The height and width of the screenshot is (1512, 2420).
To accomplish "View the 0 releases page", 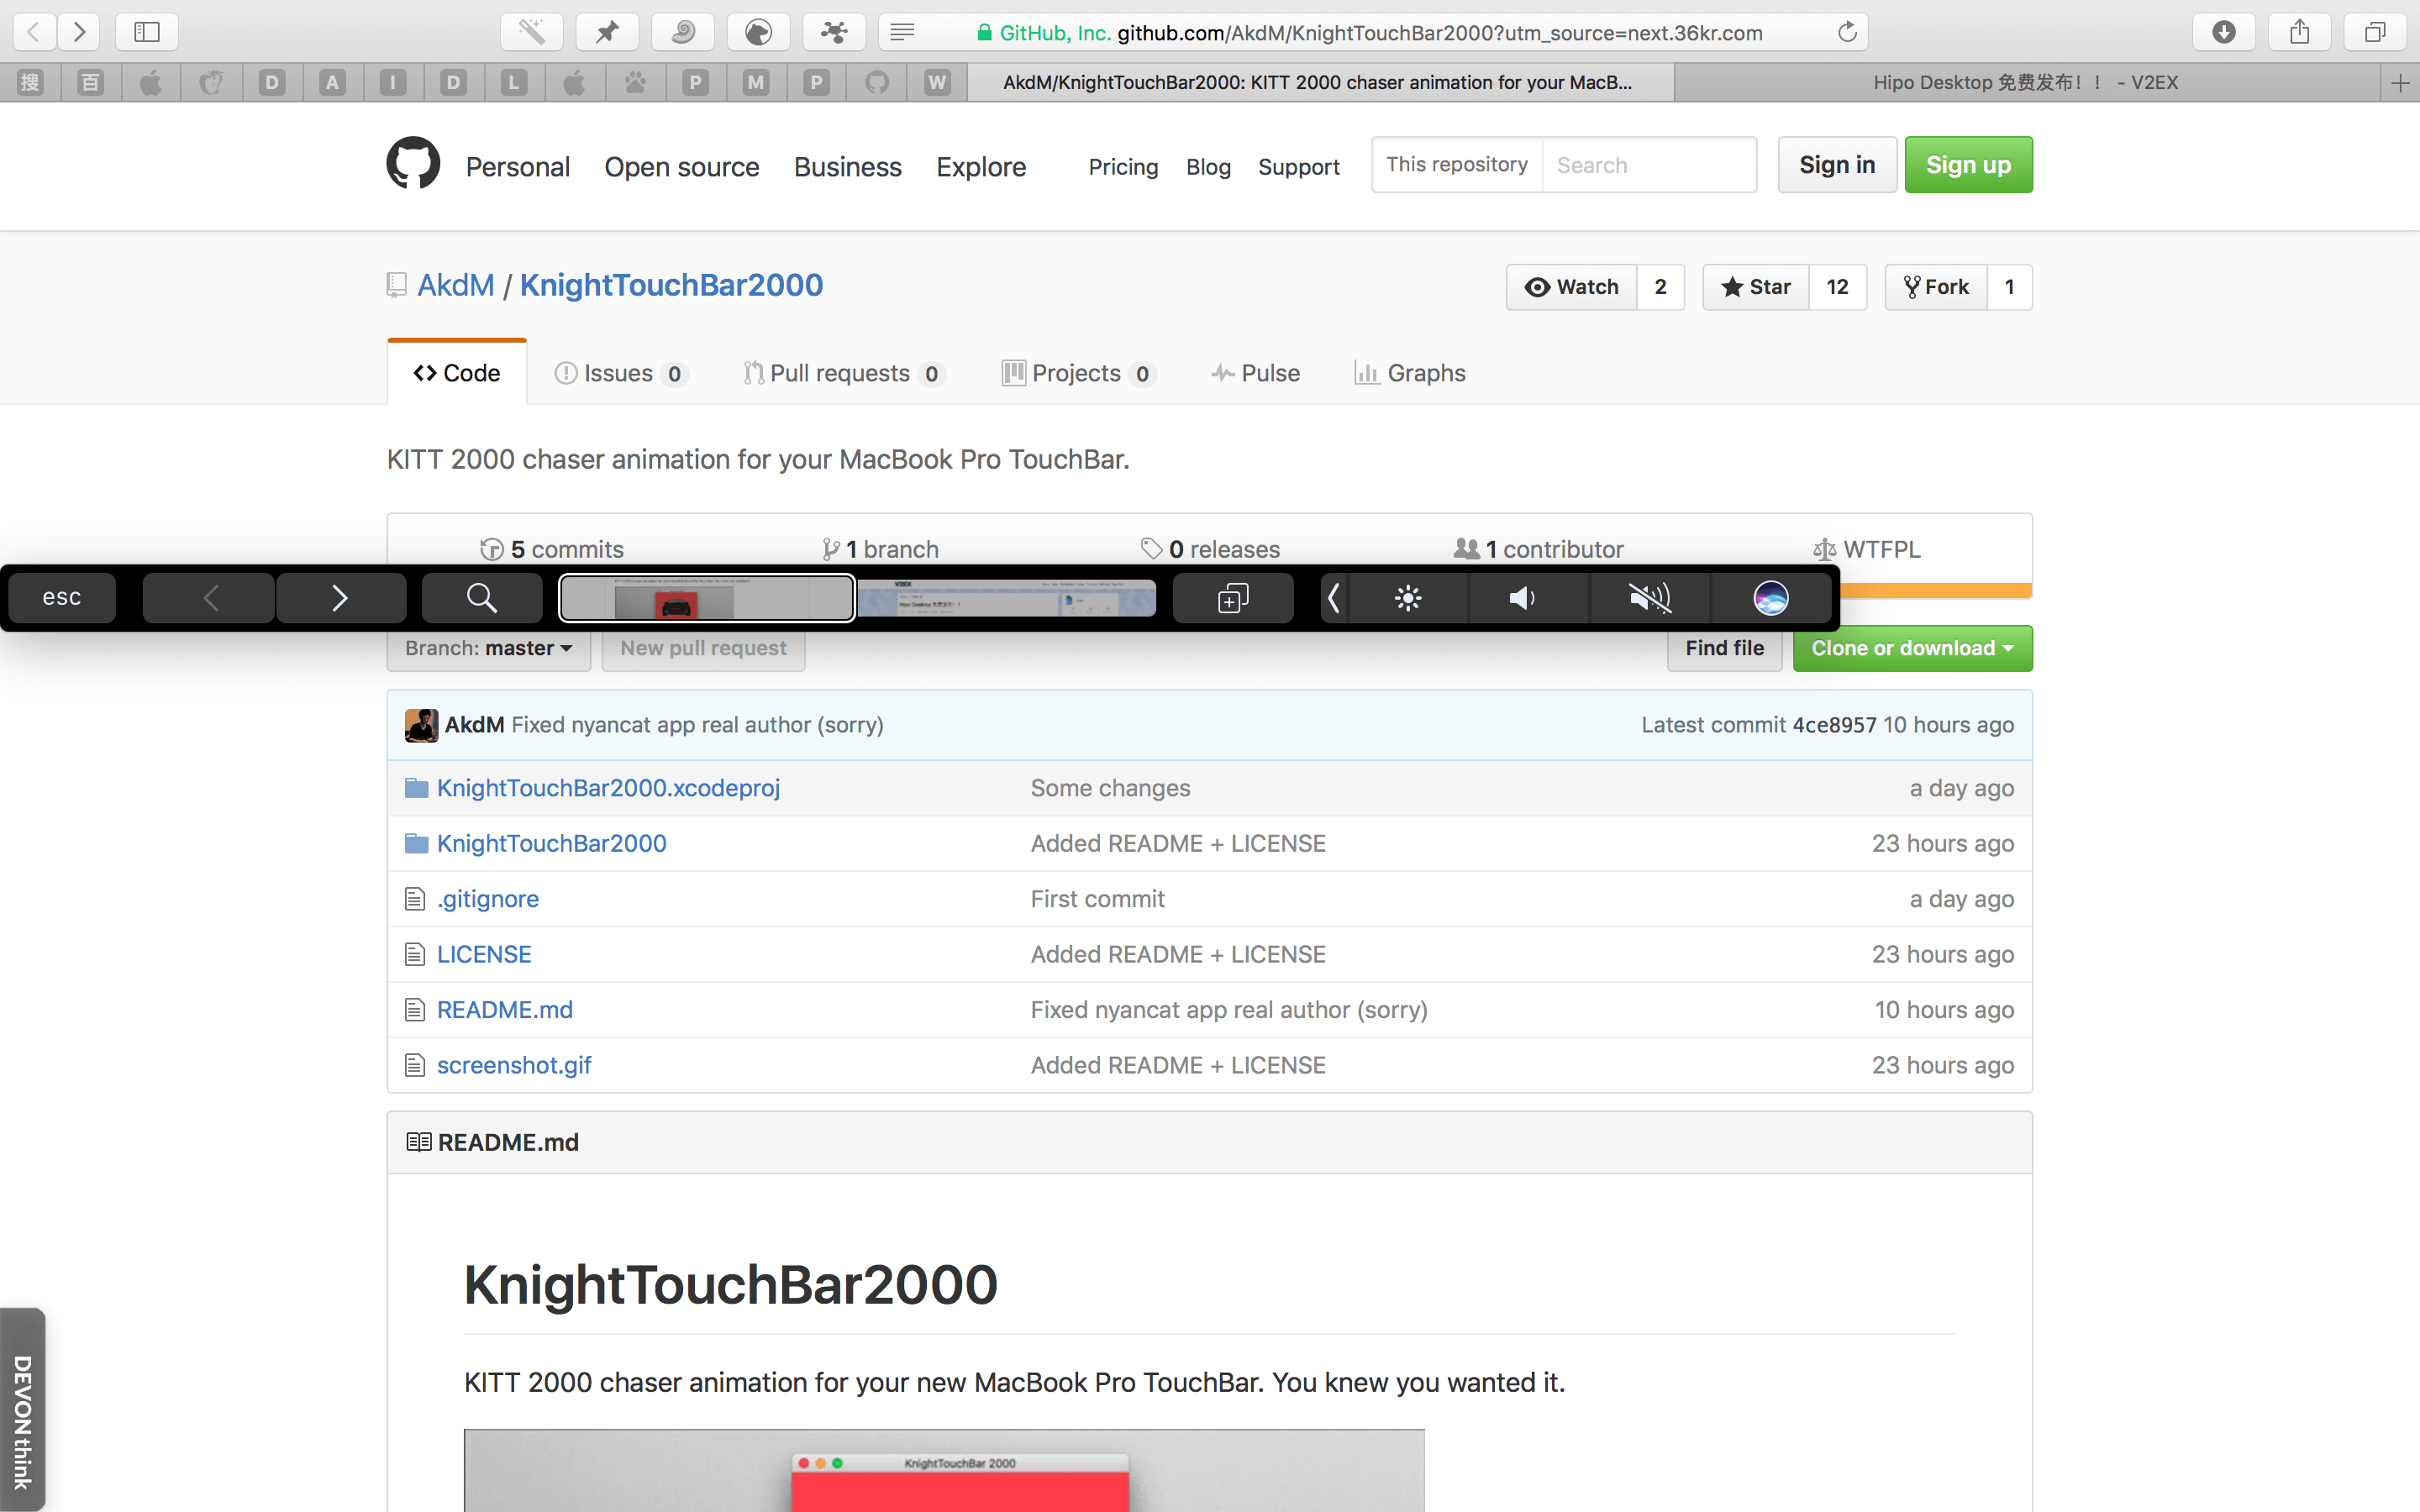I will (1210, 549).
